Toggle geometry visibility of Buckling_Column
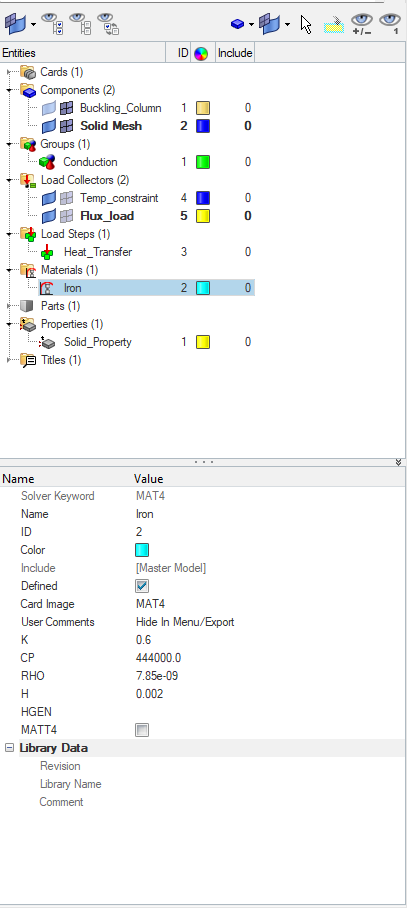 (49, 108)
